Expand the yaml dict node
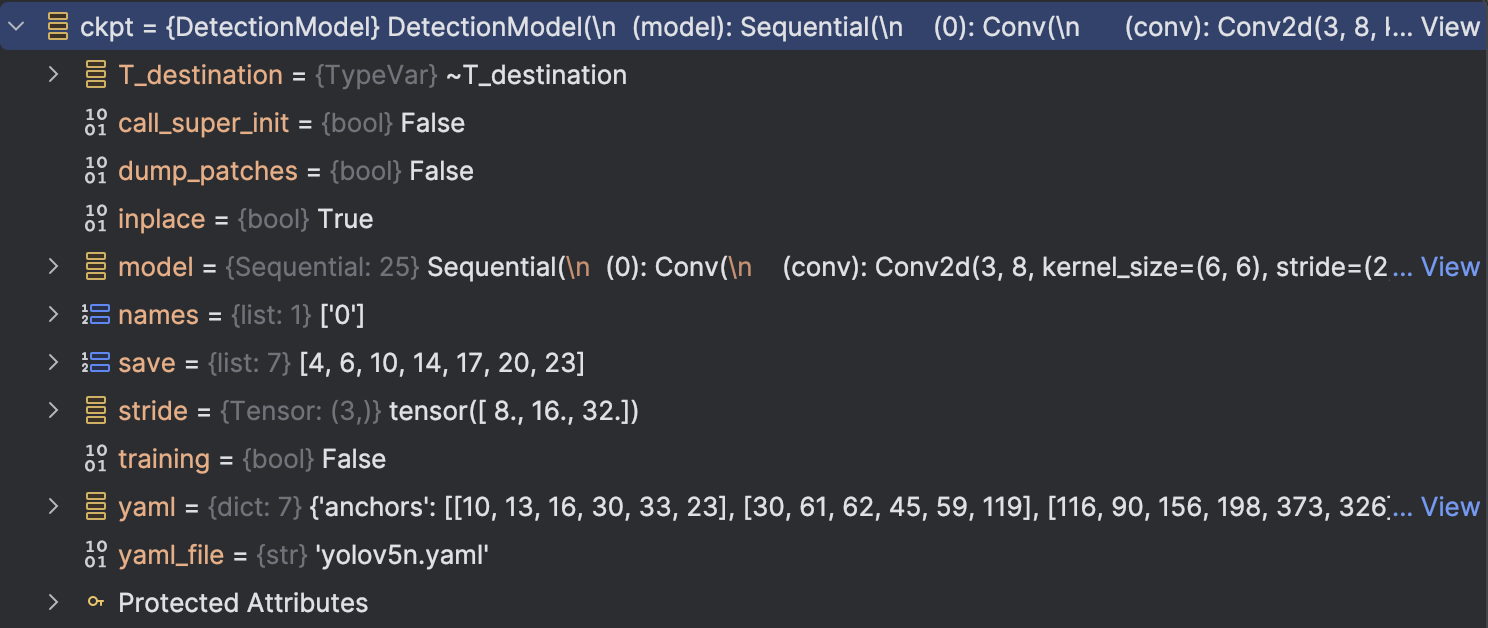Image resolution: width=1488 pixels, height=628 pixels. click(53, 506)
